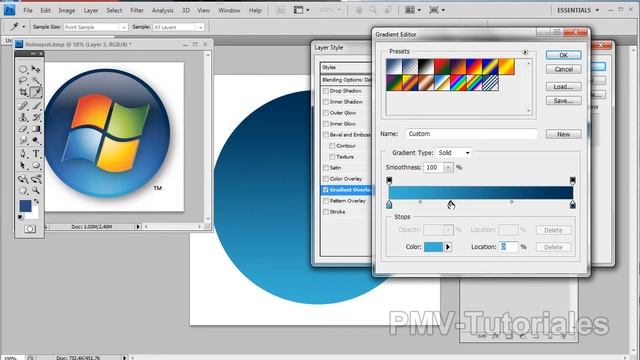This screenshot has height=360, width=640.
Task: Open the Gradient Type dropdown
Action: (x=453, y=153)
